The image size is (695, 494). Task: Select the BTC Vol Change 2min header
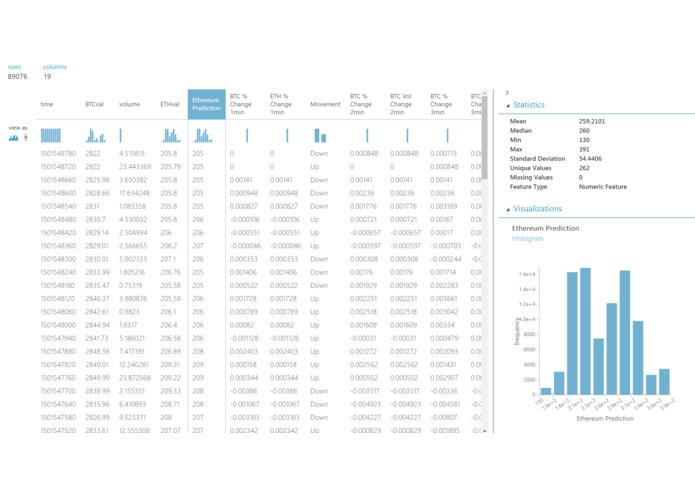tap(401, 104)
